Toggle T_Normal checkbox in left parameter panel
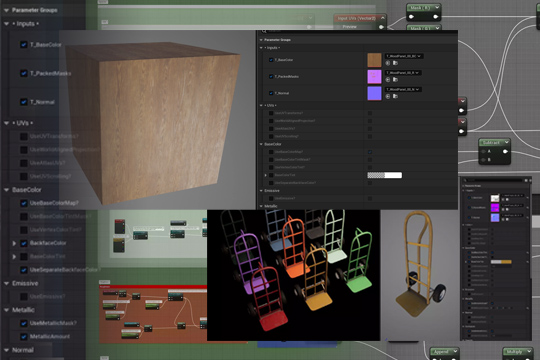This screenshot has height=360, width=540. tap(23, 102)
